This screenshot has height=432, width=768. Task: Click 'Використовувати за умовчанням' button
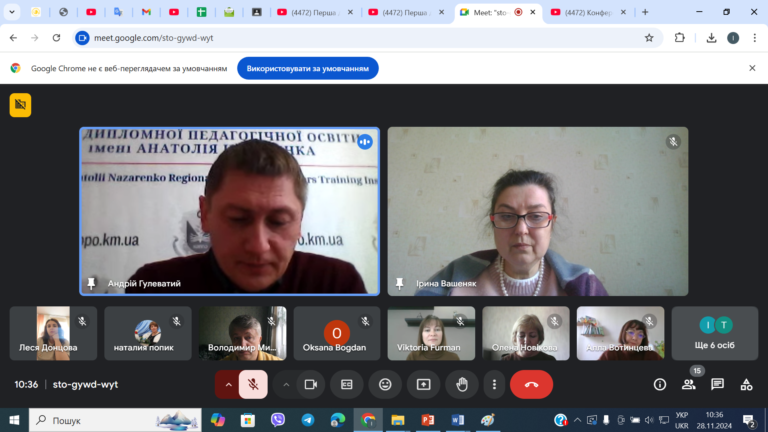pos(308,68)
